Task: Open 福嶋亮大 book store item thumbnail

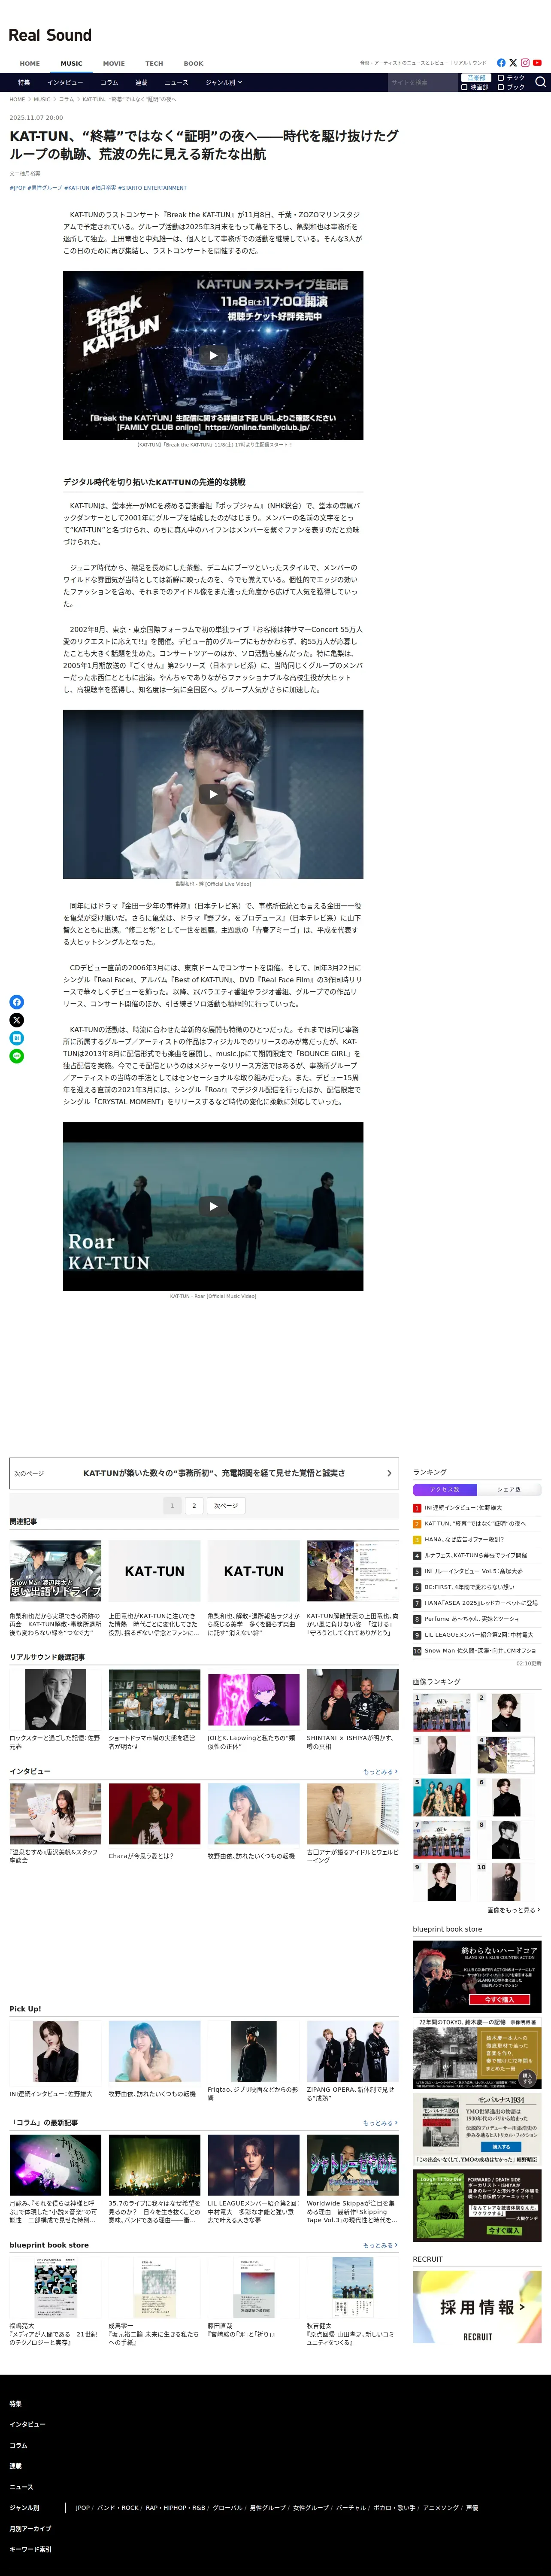Action: [55, 2288]
